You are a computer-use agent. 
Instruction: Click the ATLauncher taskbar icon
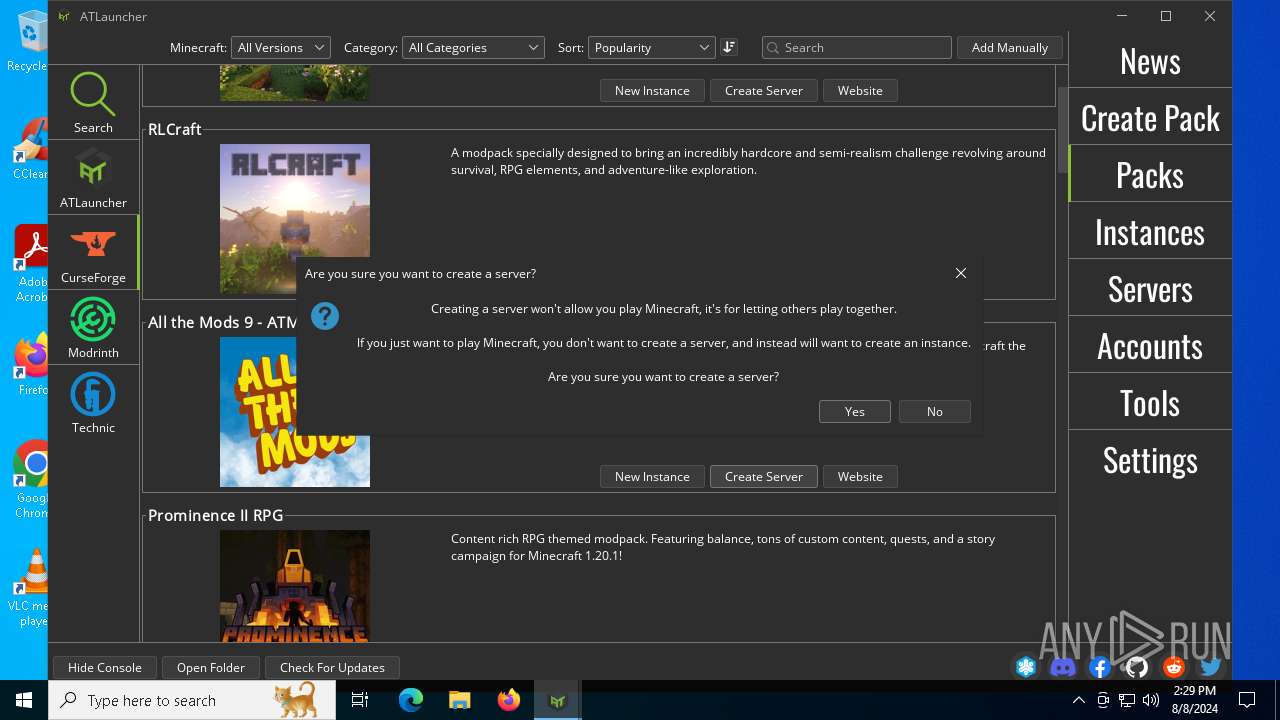pos(558,700)
